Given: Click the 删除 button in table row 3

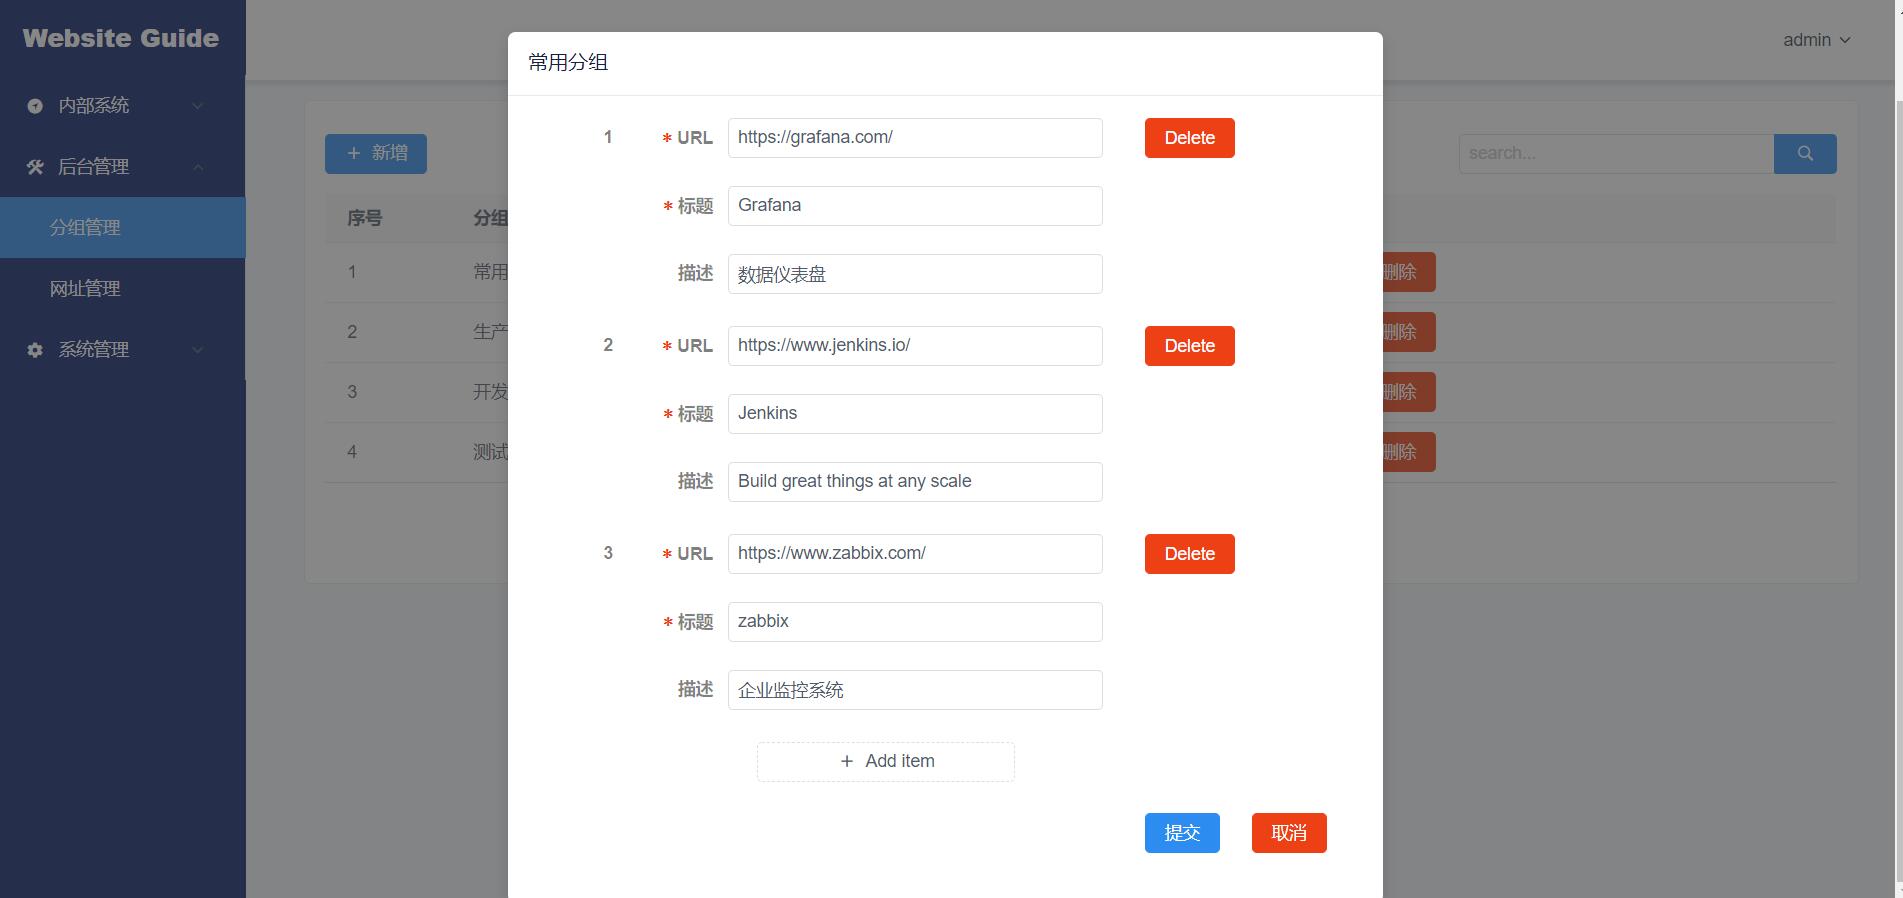Looking at the screenshot, I should click(1409, 392).
